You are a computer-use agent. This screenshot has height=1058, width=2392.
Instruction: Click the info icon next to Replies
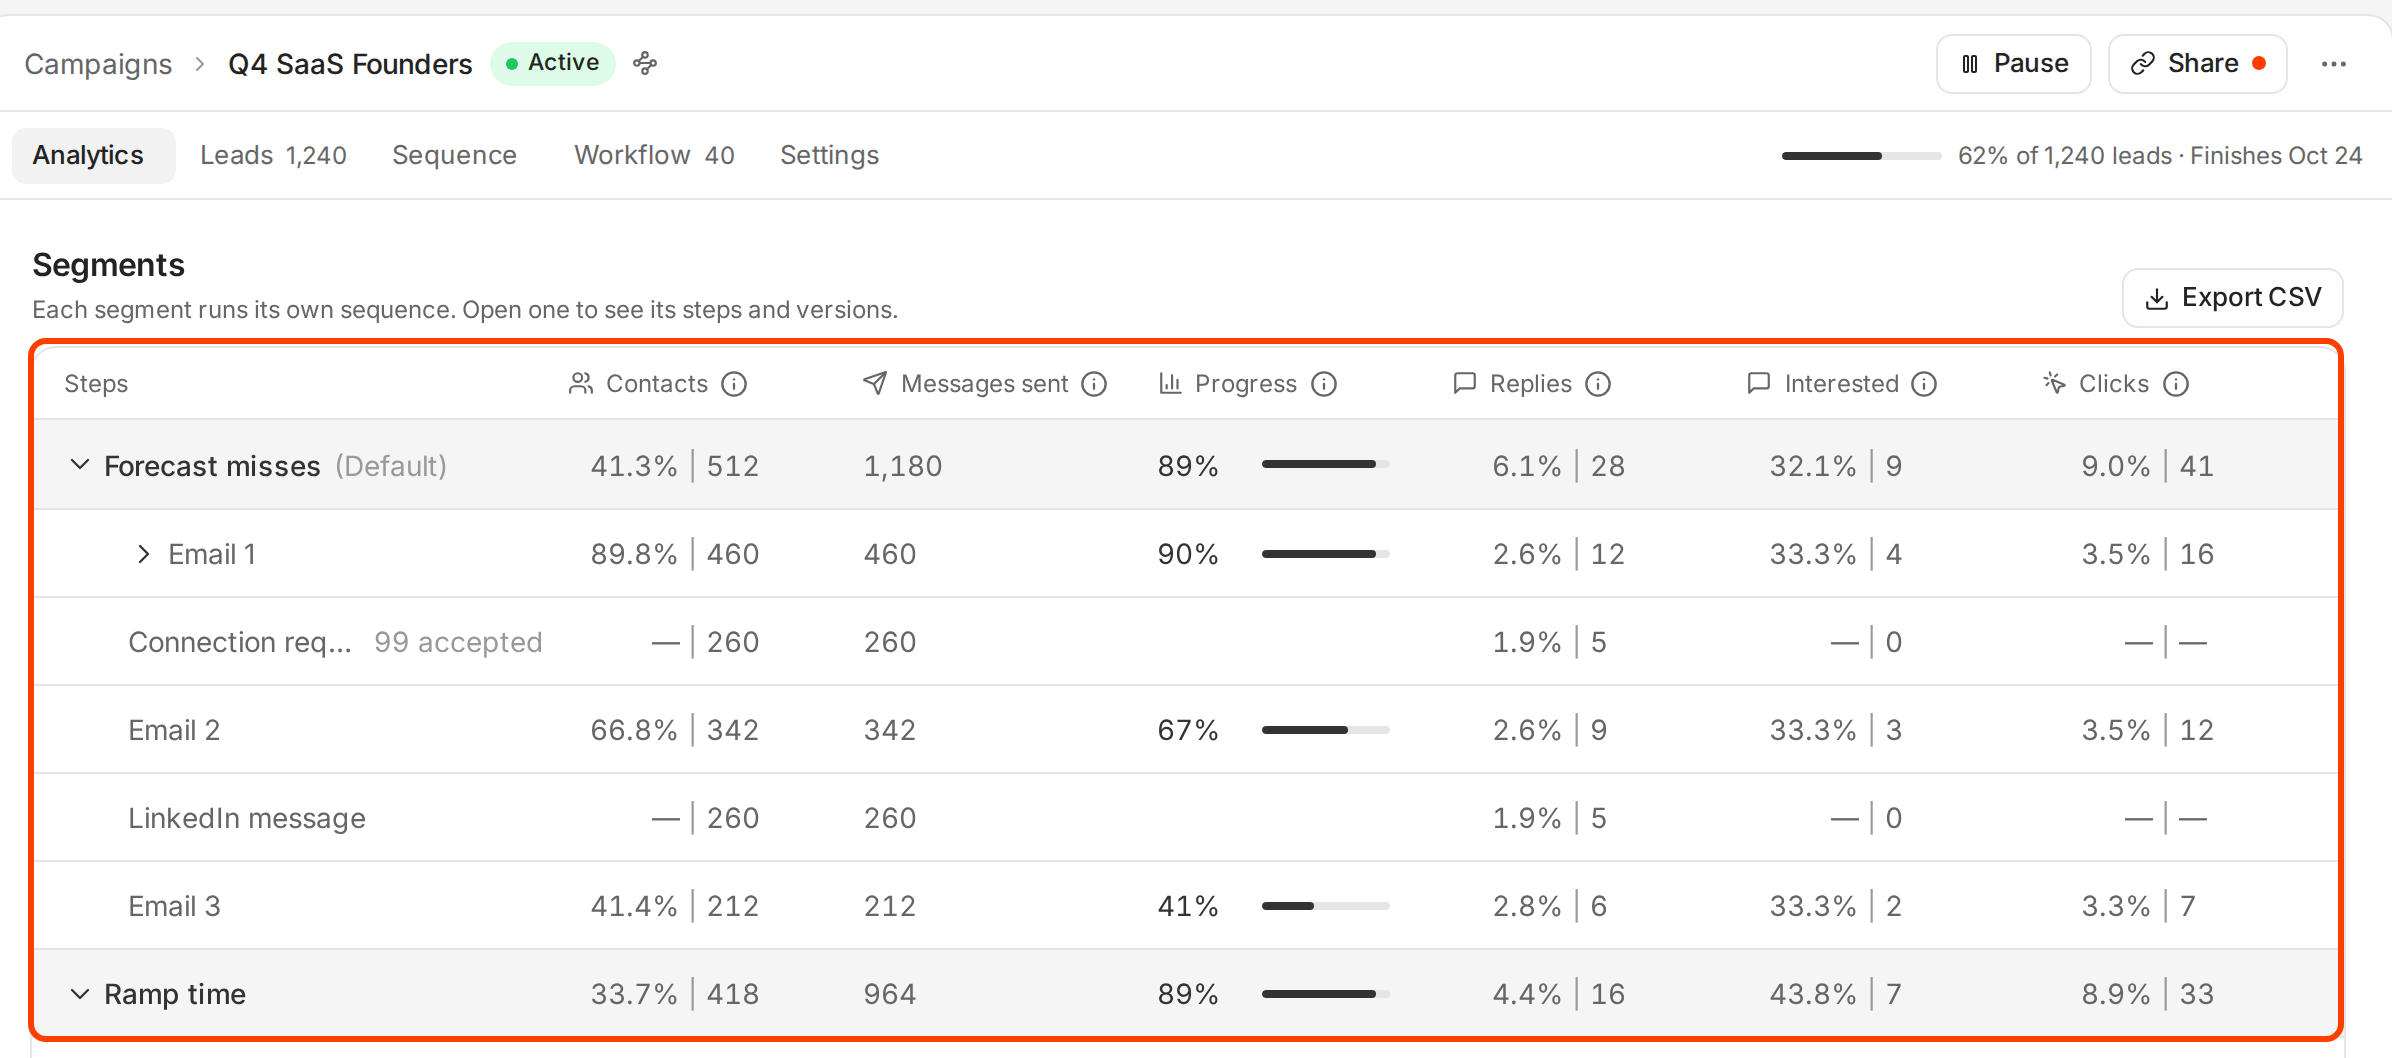coord(1598,384)
